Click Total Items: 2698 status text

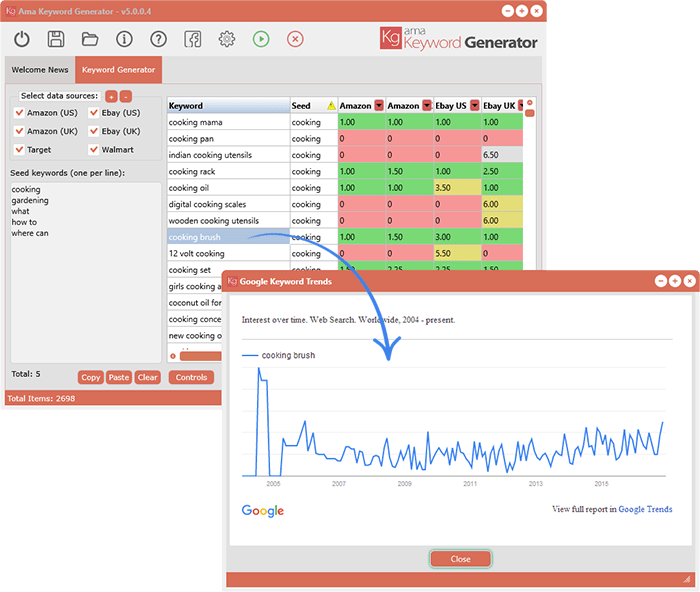point(41,398)
